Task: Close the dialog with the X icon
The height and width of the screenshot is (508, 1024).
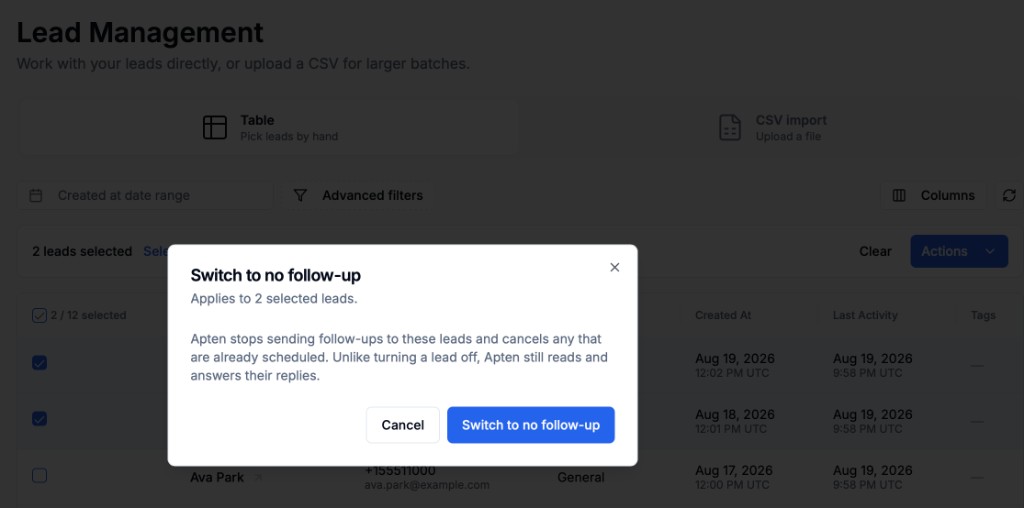Action: (x=614, y=267)
